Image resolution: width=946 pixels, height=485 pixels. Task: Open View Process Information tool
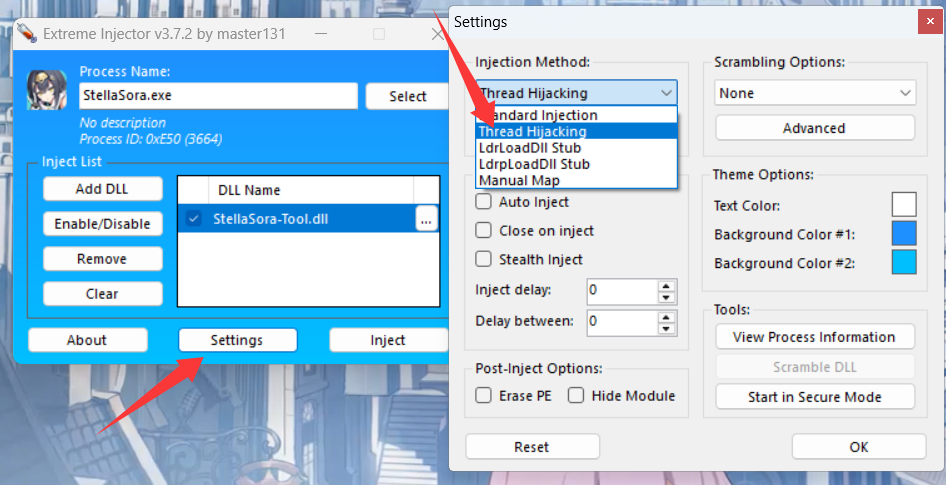814,337
